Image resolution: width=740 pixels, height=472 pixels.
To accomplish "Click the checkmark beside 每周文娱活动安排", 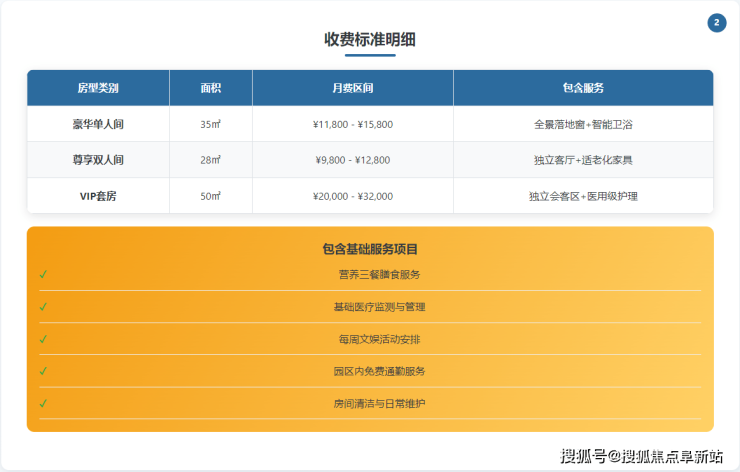I will [43, 339].
